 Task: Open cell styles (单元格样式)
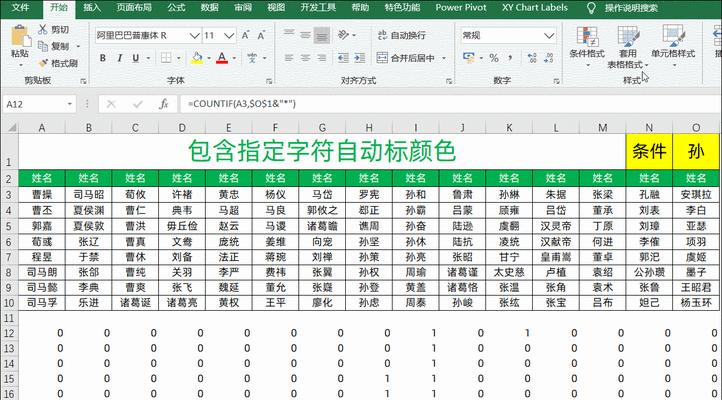[x=673, y=46]
